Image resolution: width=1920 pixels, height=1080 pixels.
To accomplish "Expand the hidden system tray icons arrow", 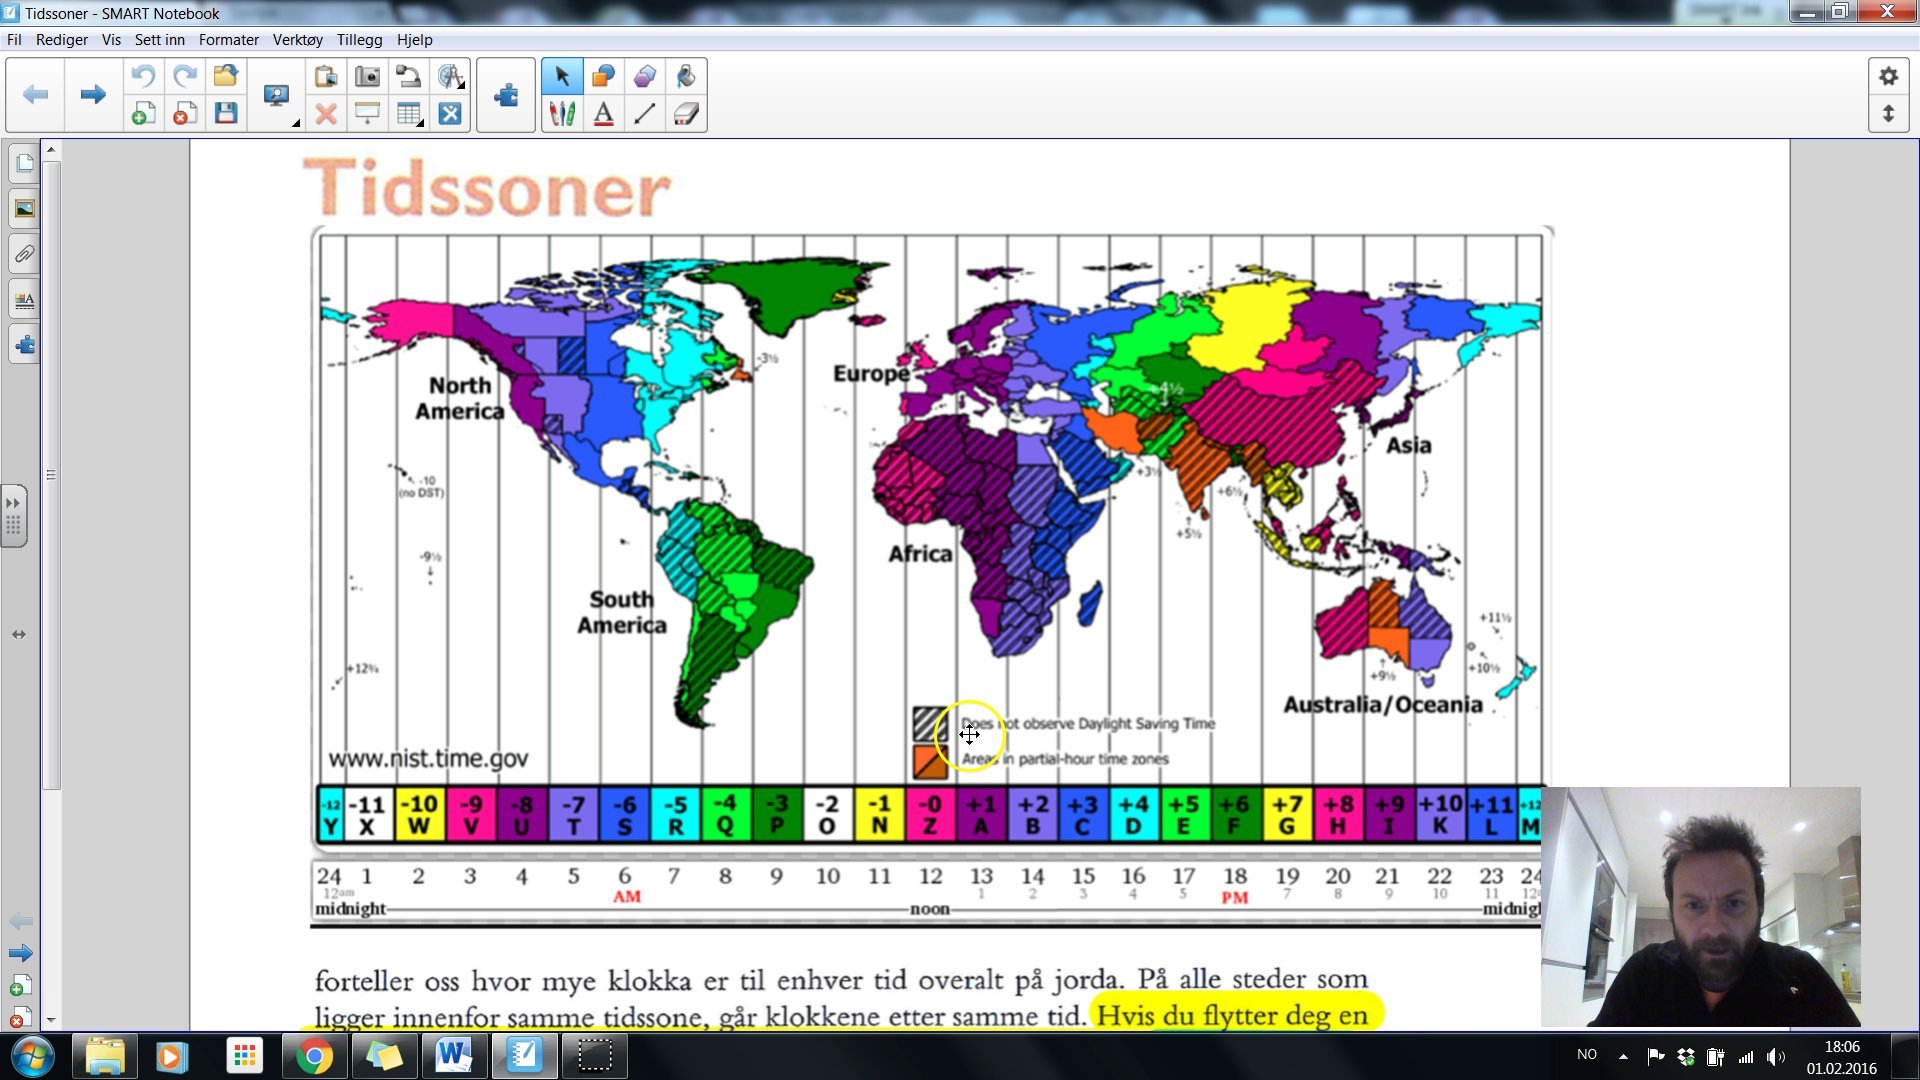I will point(1623,1055).
